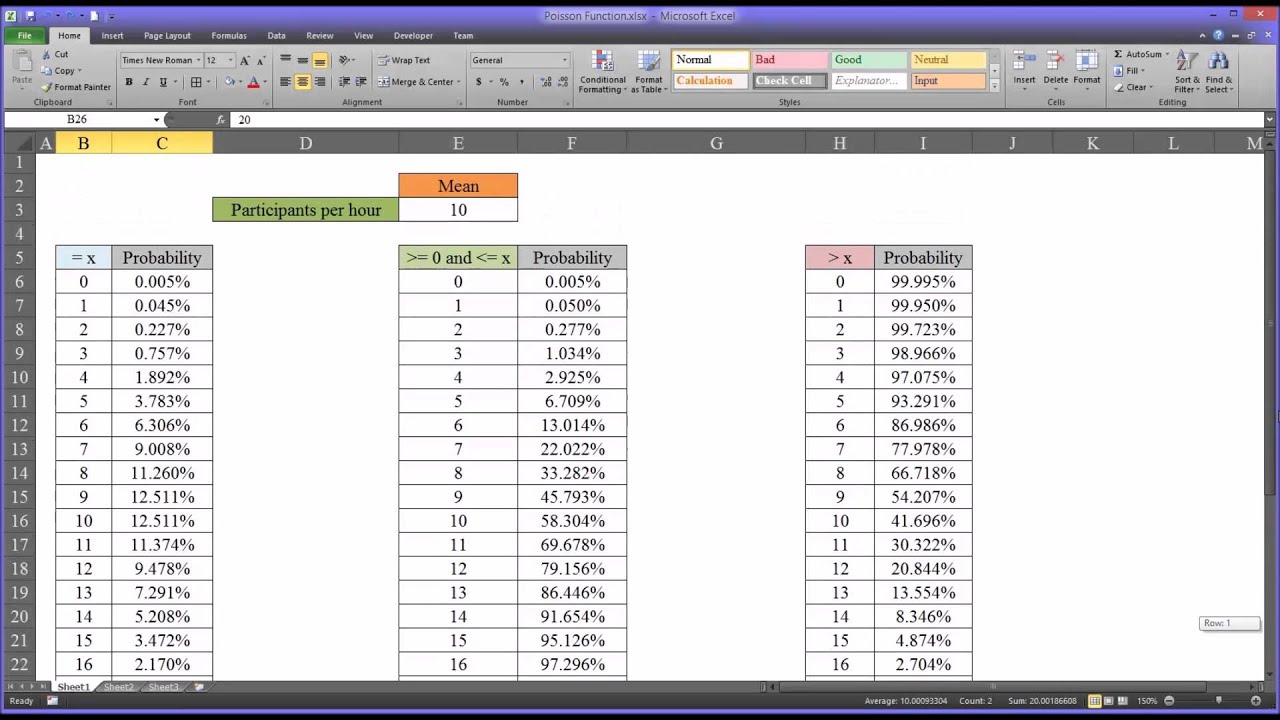Open the File tab
The width and height of the screenshot is (1280, 720).
click(24, 35)
